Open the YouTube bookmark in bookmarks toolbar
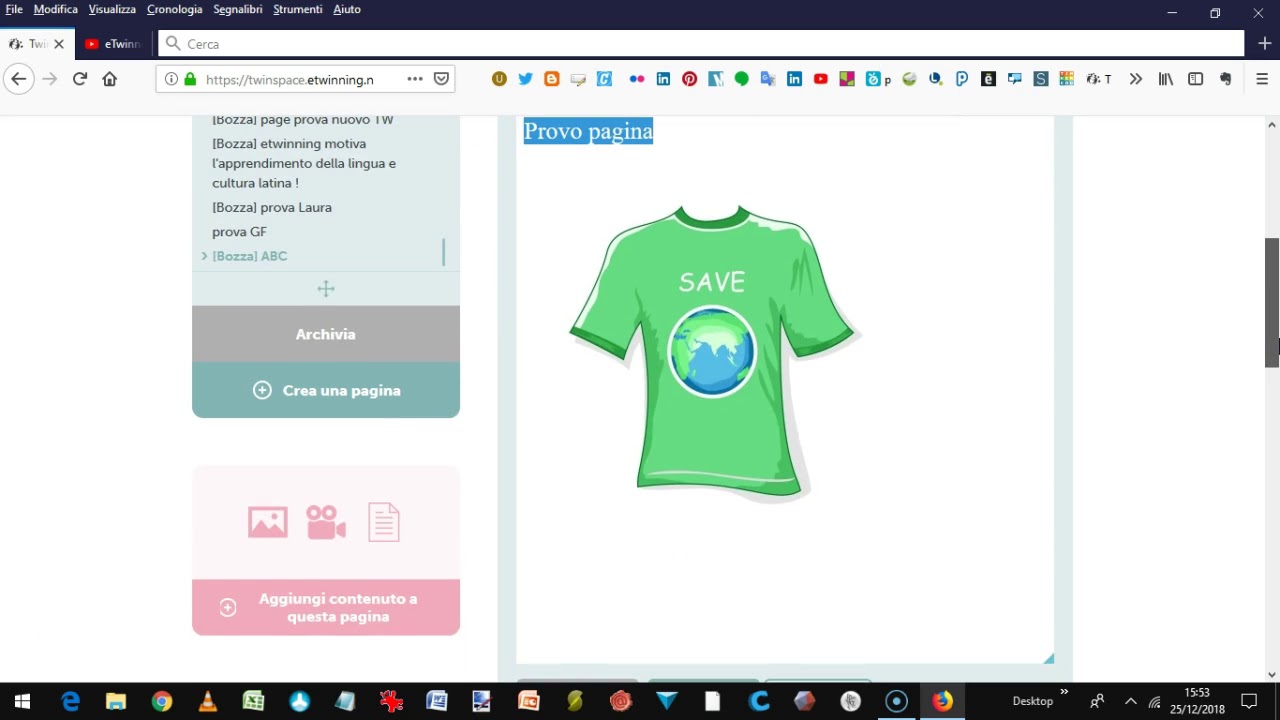This screenshot has width=1280, height=720. pyautogui.click(x=821, y=79)
